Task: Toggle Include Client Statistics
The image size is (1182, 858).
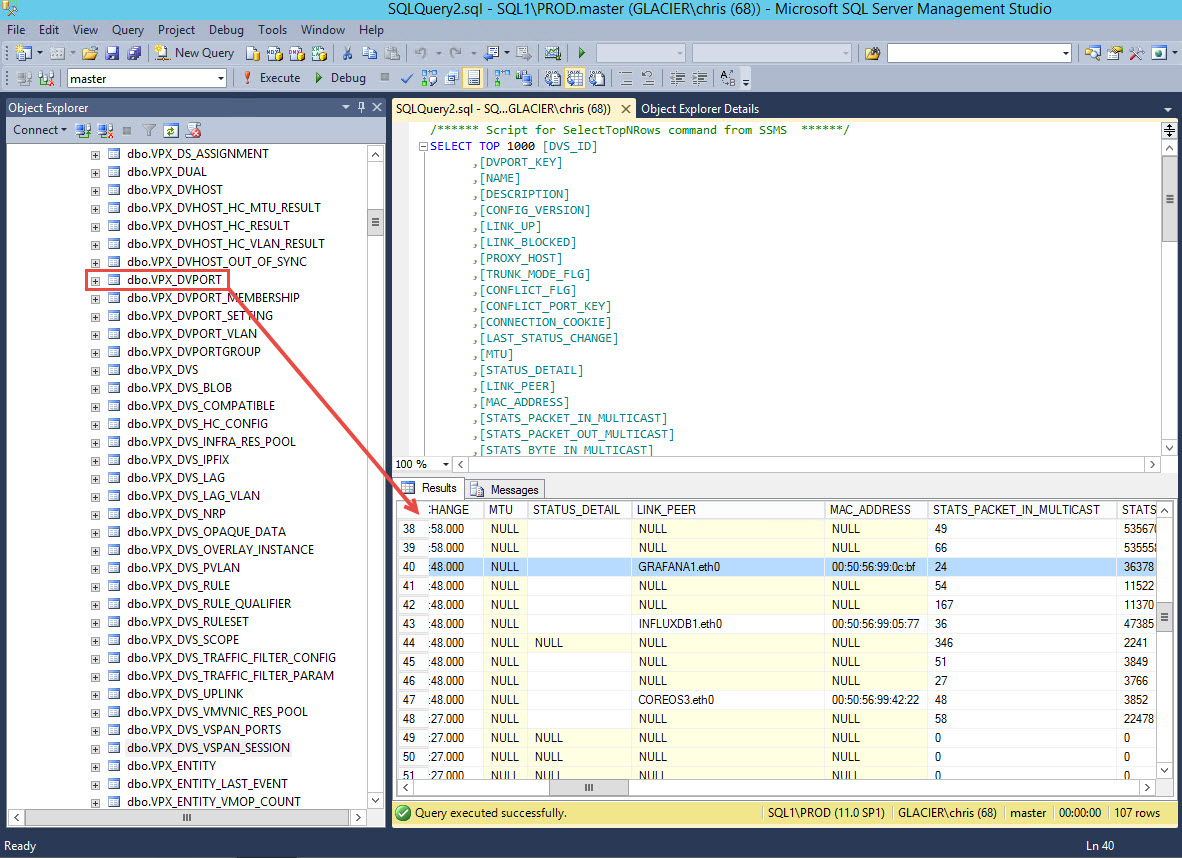Action: (523, 78)
